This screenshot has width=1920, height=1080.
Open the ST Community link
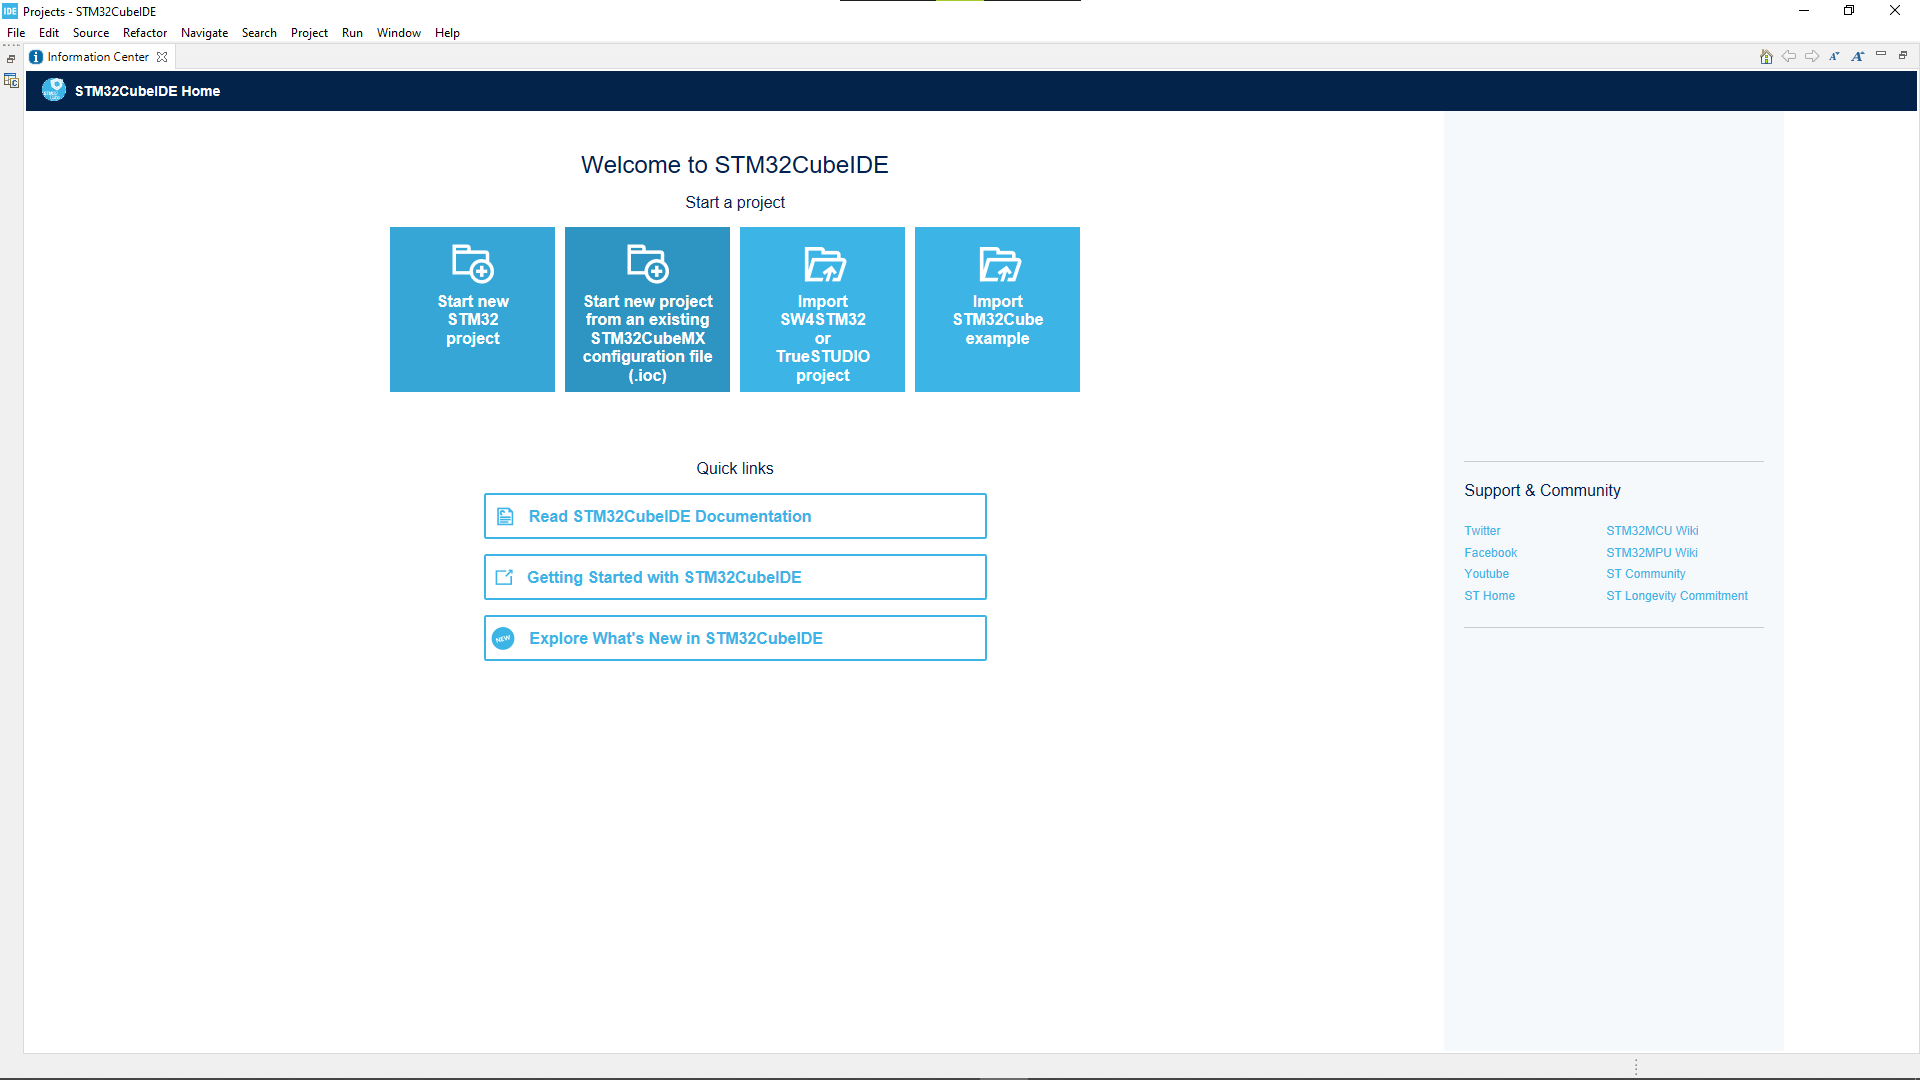click(x=1645, y=574)
